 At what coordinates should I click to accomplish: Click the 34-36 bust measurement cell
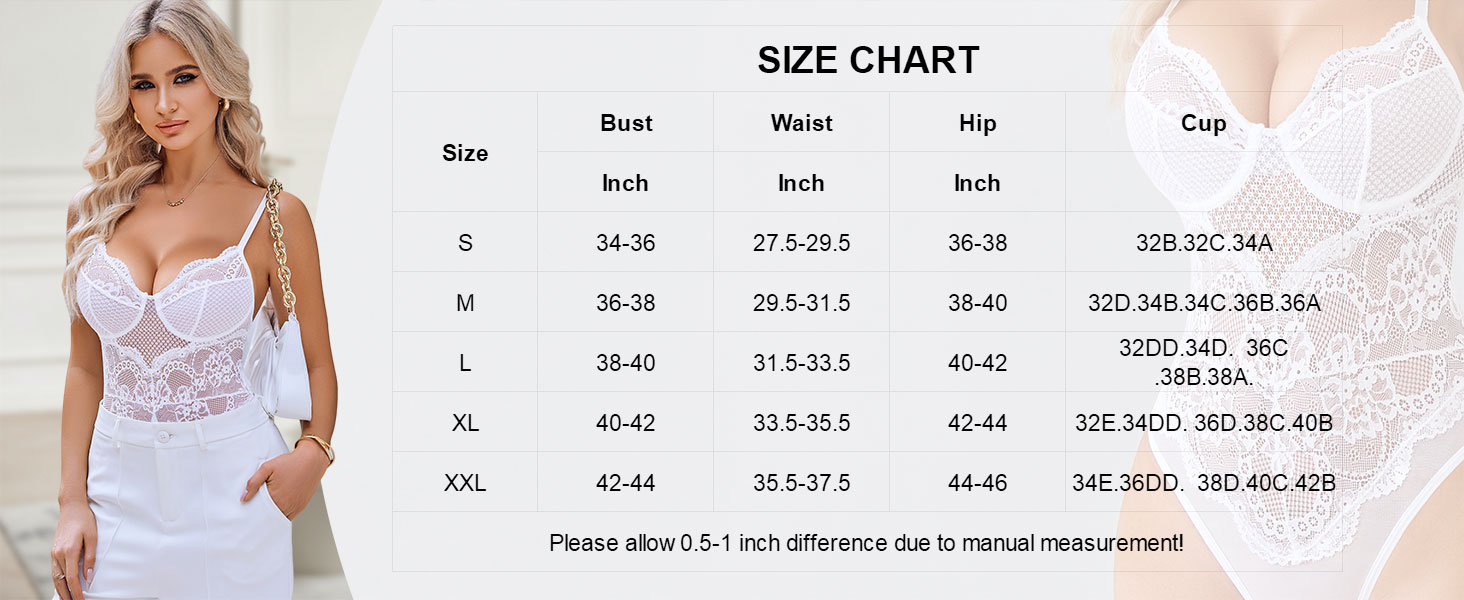point(626,243)
